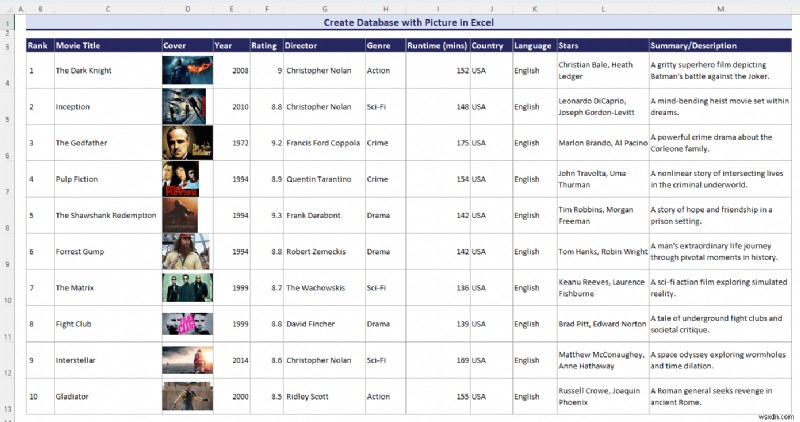Image resolution: width=800 pixels, height=422 pixels.
Task: Select stars cell 'Tom Hanks, Robin Wright'
Action: [603, 252]
